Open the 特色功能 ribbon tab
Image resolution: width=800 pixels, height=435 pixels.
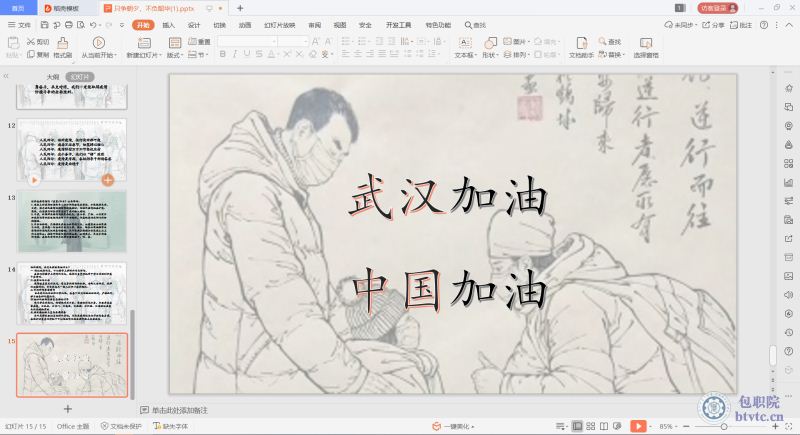tap(438, 25)
